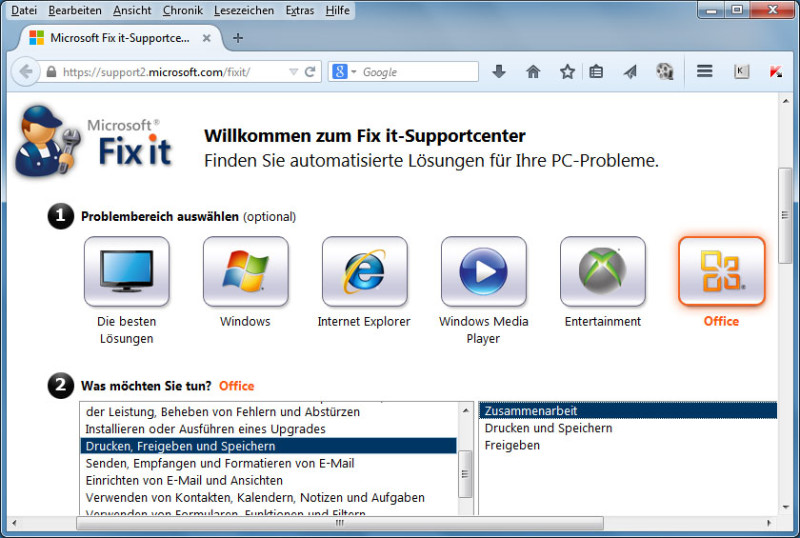Click the horizontal scrollbar thumb
Screen dimensions: 800x538
[340, 523]
